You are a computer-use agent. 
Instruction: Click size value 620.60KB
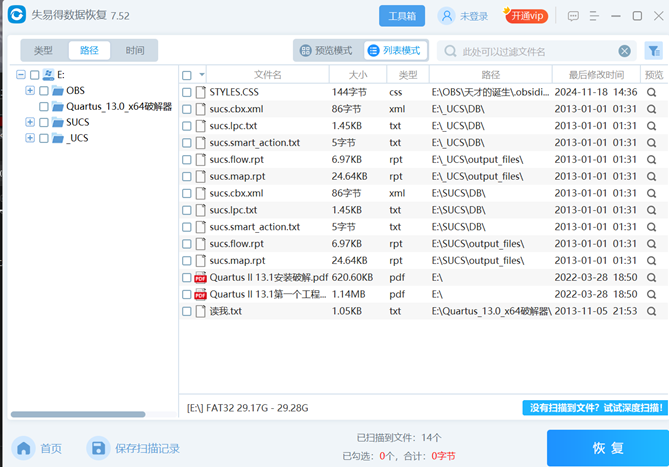pyautogui.click(x=352, y=278)
